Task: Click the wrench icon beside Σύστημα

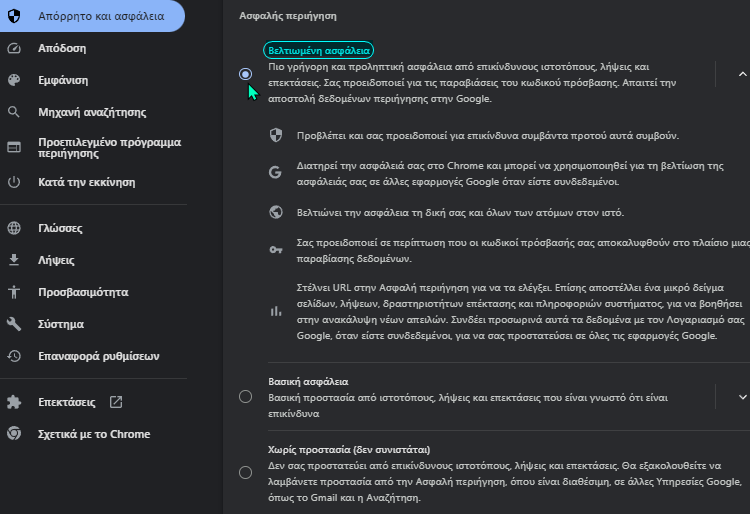Action: (14, 324)
